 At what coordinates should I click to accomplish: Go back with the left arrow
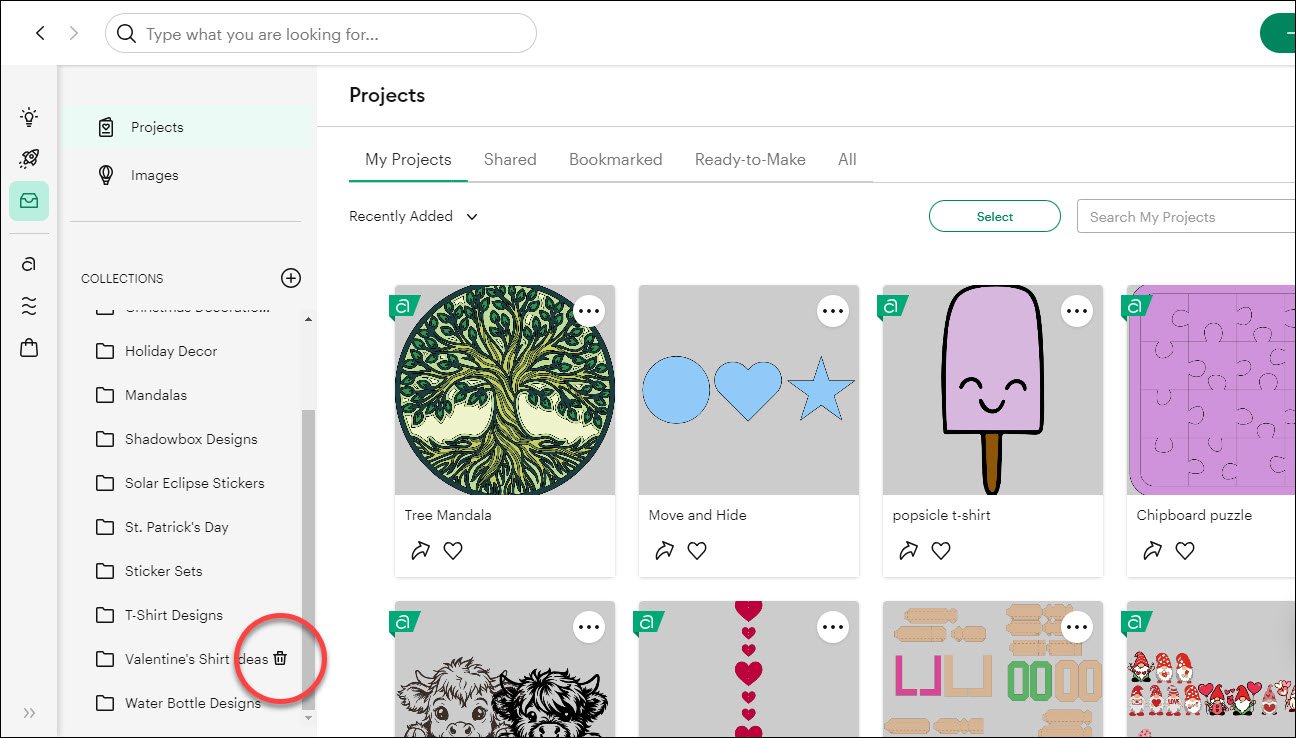(x=40, y=33)
